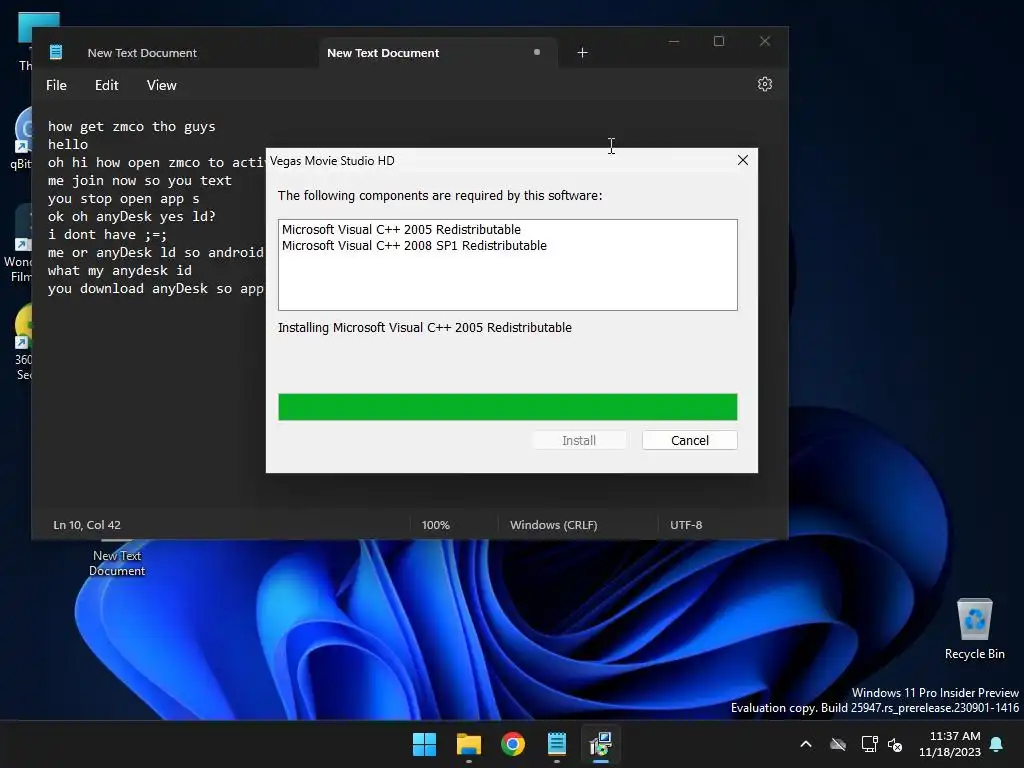
Task: Click the line "you stop open app s"
Action: [x=123, y=199]
